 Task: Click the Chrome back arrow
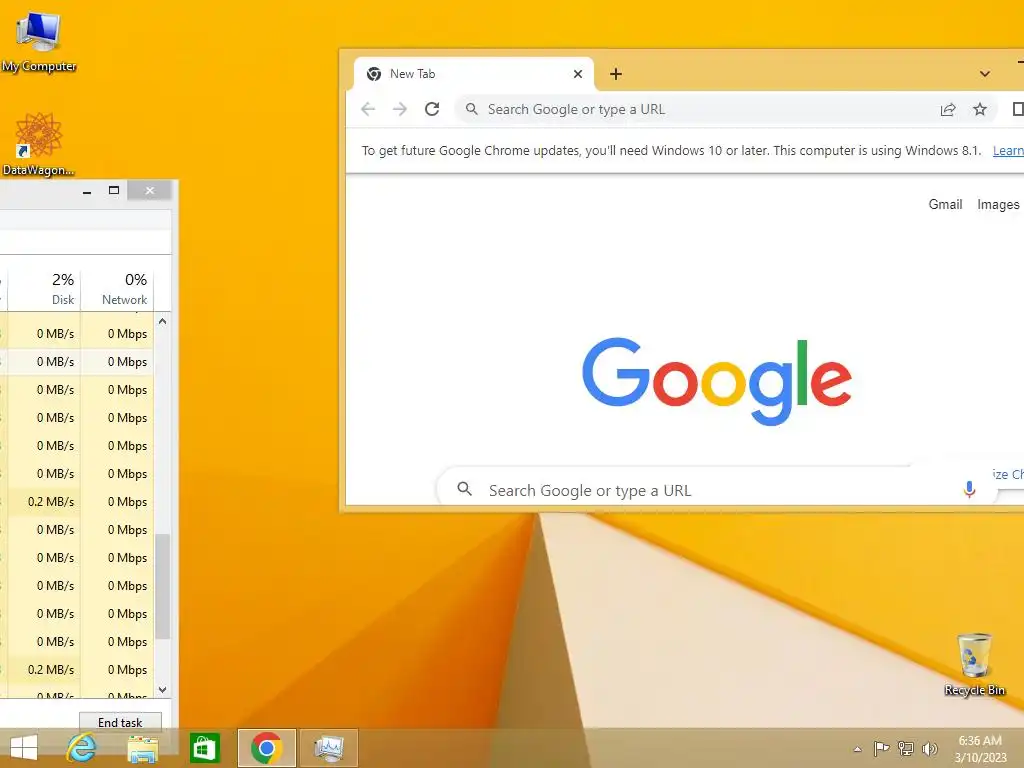[x=368, y=109]
